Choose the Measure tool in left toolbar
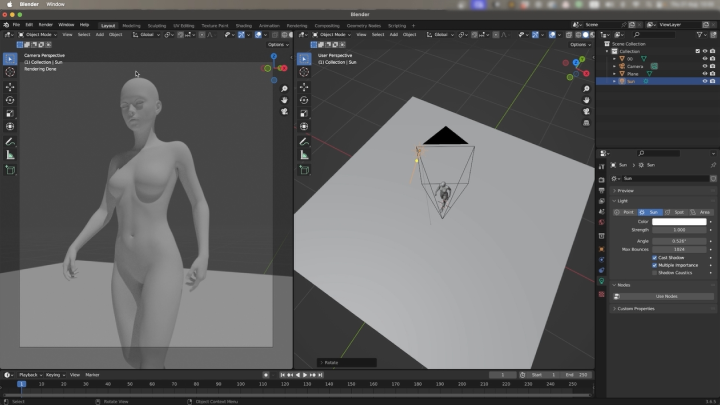Viewport: 720px width, 405px height. pos(10,155)
